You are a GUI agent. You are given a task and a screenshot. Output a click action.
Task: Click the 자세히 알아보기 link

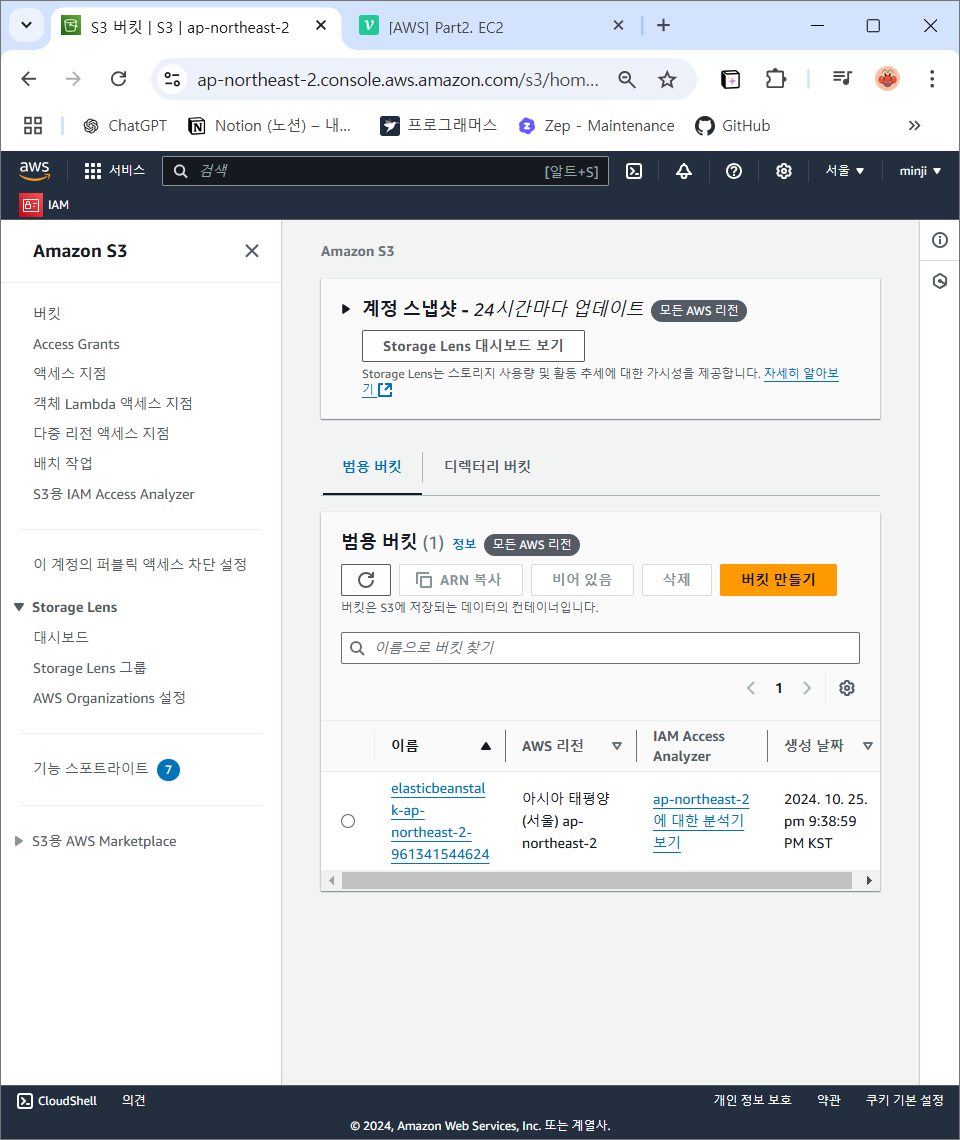tap(801, 373)
